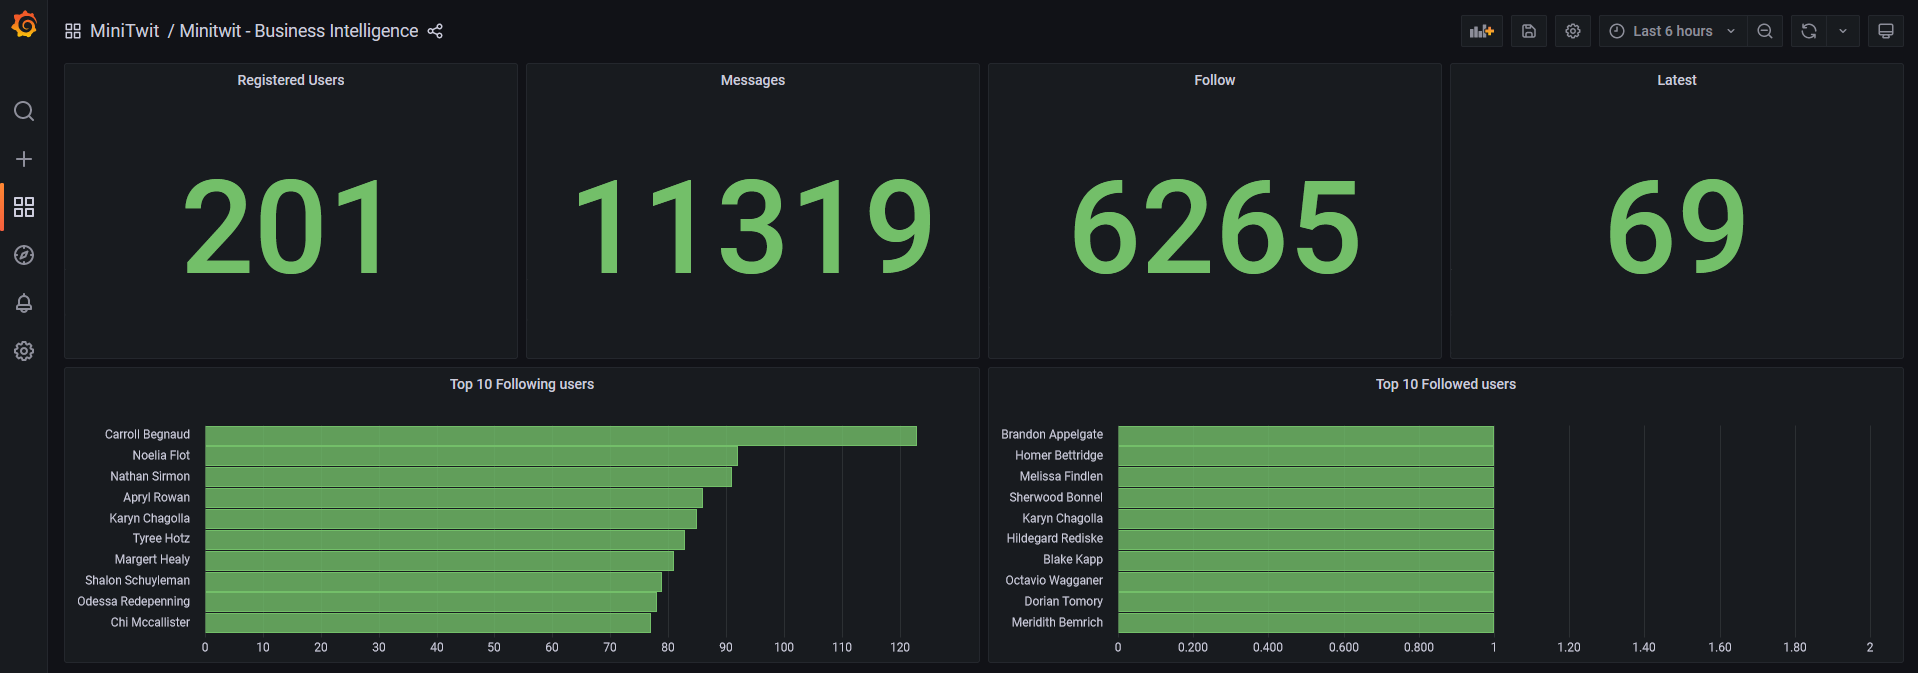Click the Noelia Flot bar
Image resolution: width=1918 pixels, height=673 pixels.
tap(471, 456)
